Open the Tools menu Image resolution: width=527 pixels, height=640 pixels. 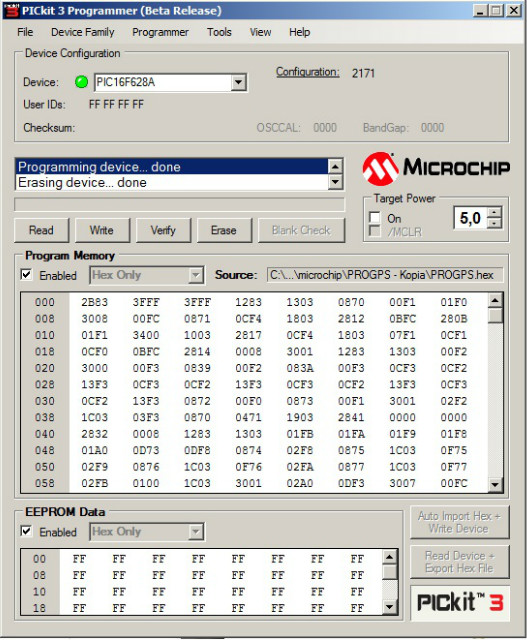pos(219,32)
